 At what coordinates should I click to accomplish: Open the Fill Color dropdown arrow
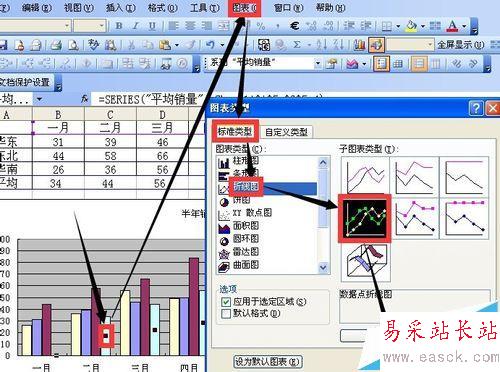(x=423, y=26)
